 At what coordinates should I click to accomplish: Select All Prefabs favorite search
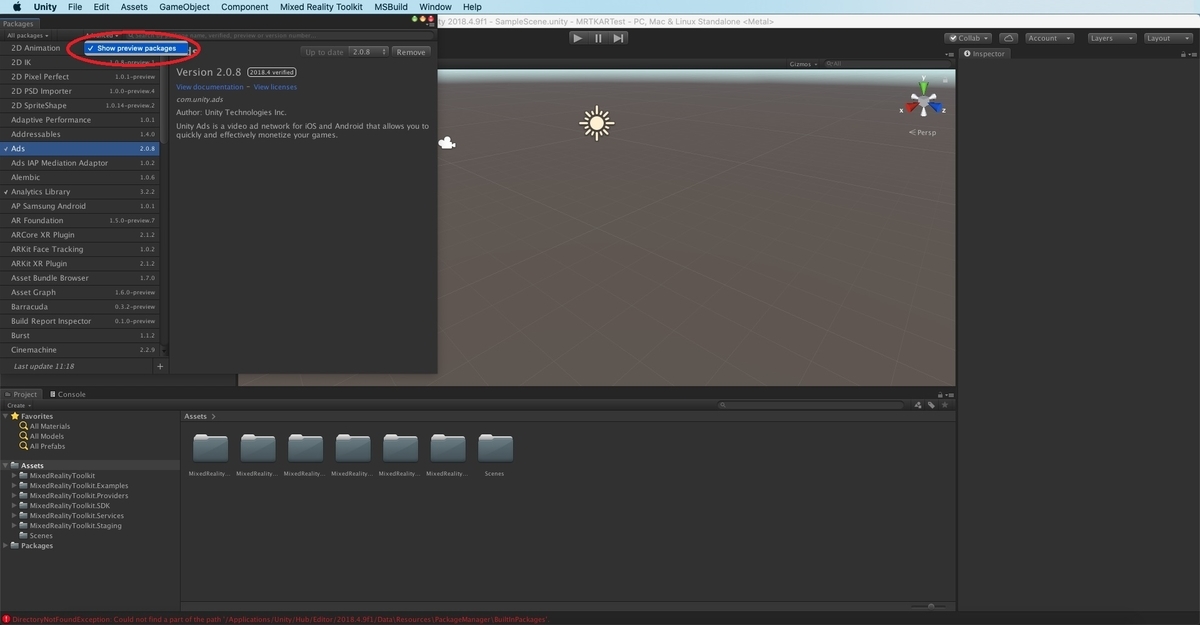click(x=48, y=446)
